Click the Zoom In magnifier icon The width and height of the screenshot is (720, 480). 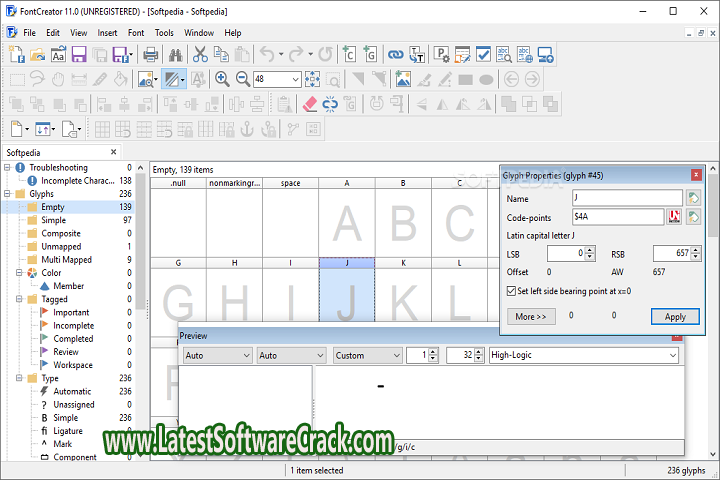(222, 79)
